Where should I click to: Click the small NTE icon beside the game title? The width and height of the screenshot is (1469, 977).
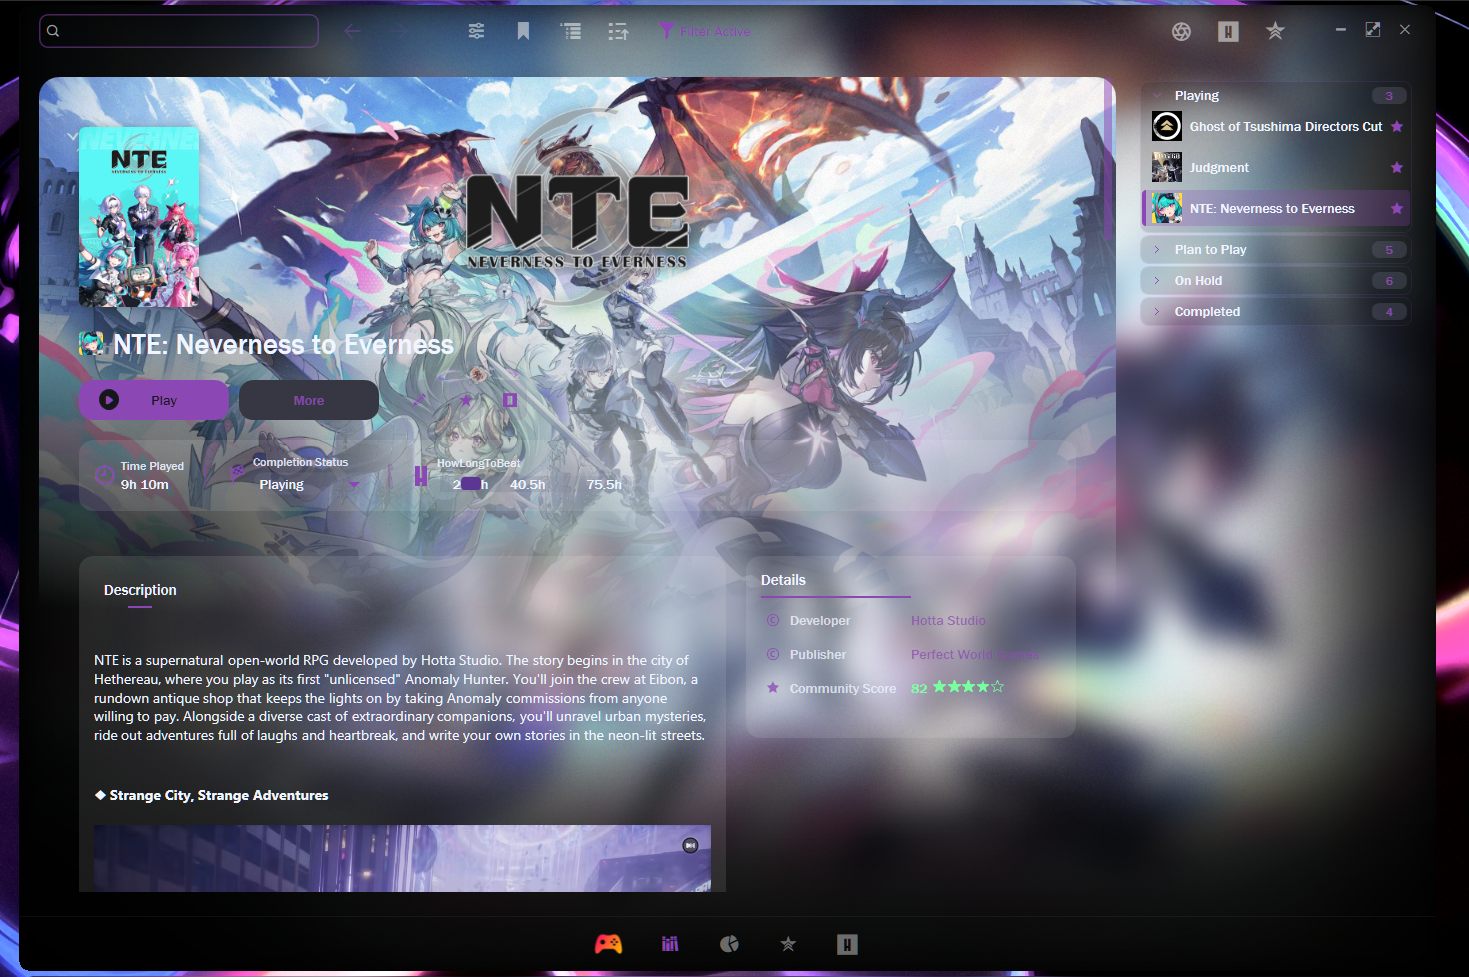(92, 344)
